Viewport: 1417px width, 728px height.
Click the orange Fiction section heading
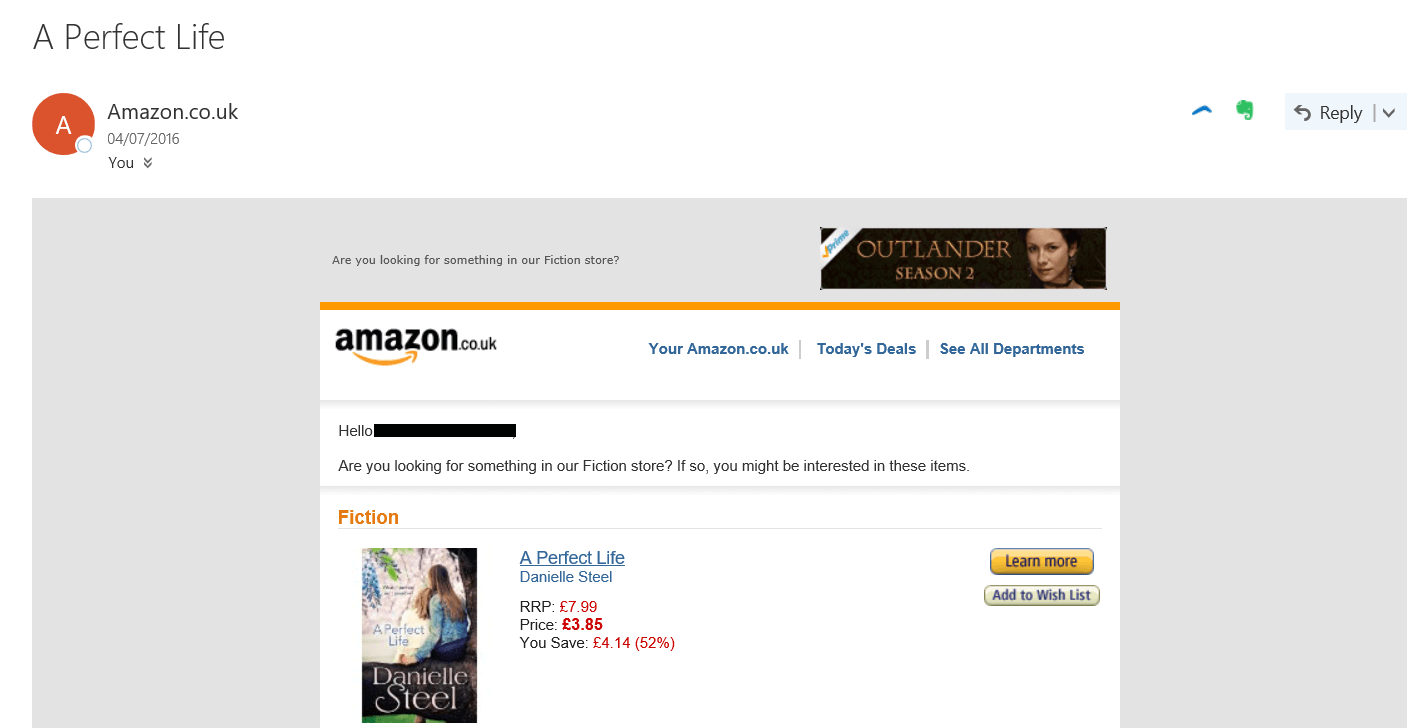pos(368,517)
